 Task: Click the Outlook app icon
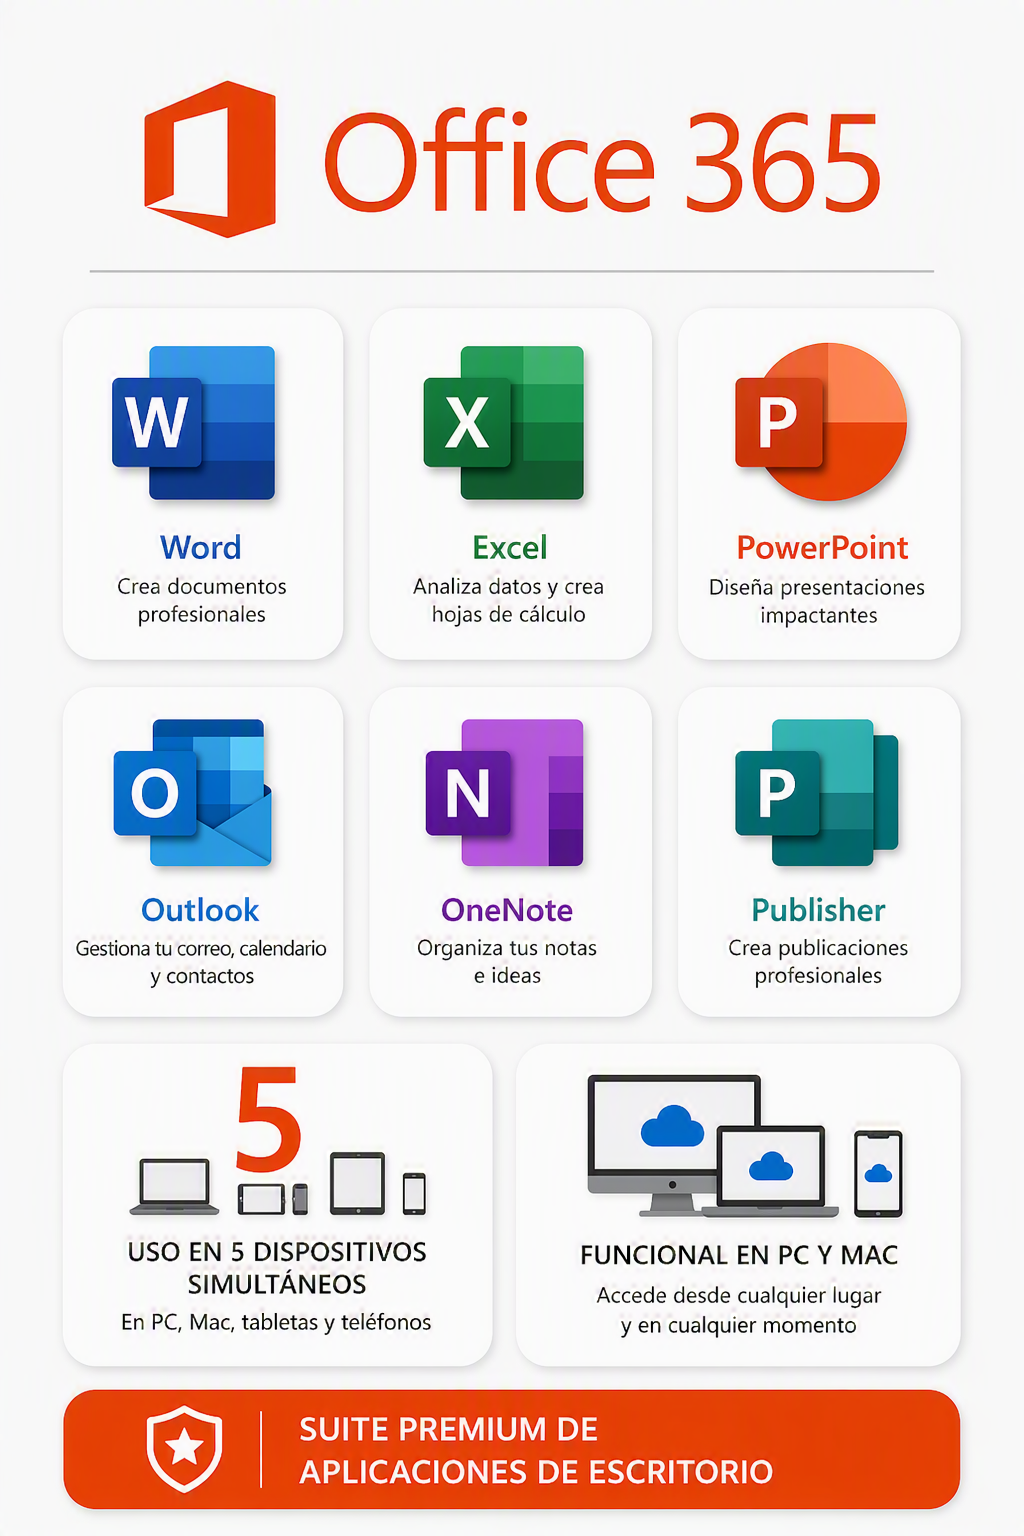pyautogui.click(x=193, y=792)
